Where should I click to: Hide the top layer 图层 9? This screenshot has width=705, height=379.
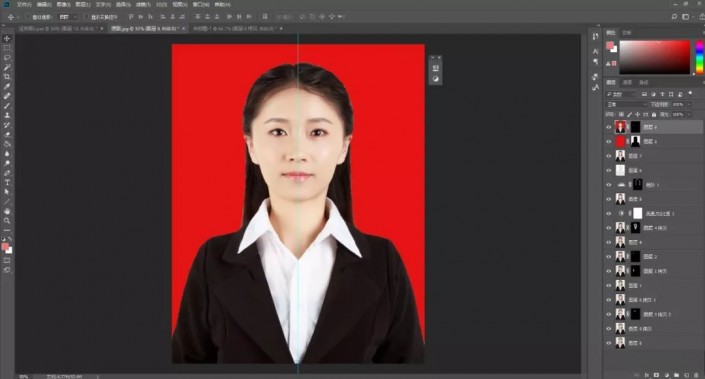(609, 127)
